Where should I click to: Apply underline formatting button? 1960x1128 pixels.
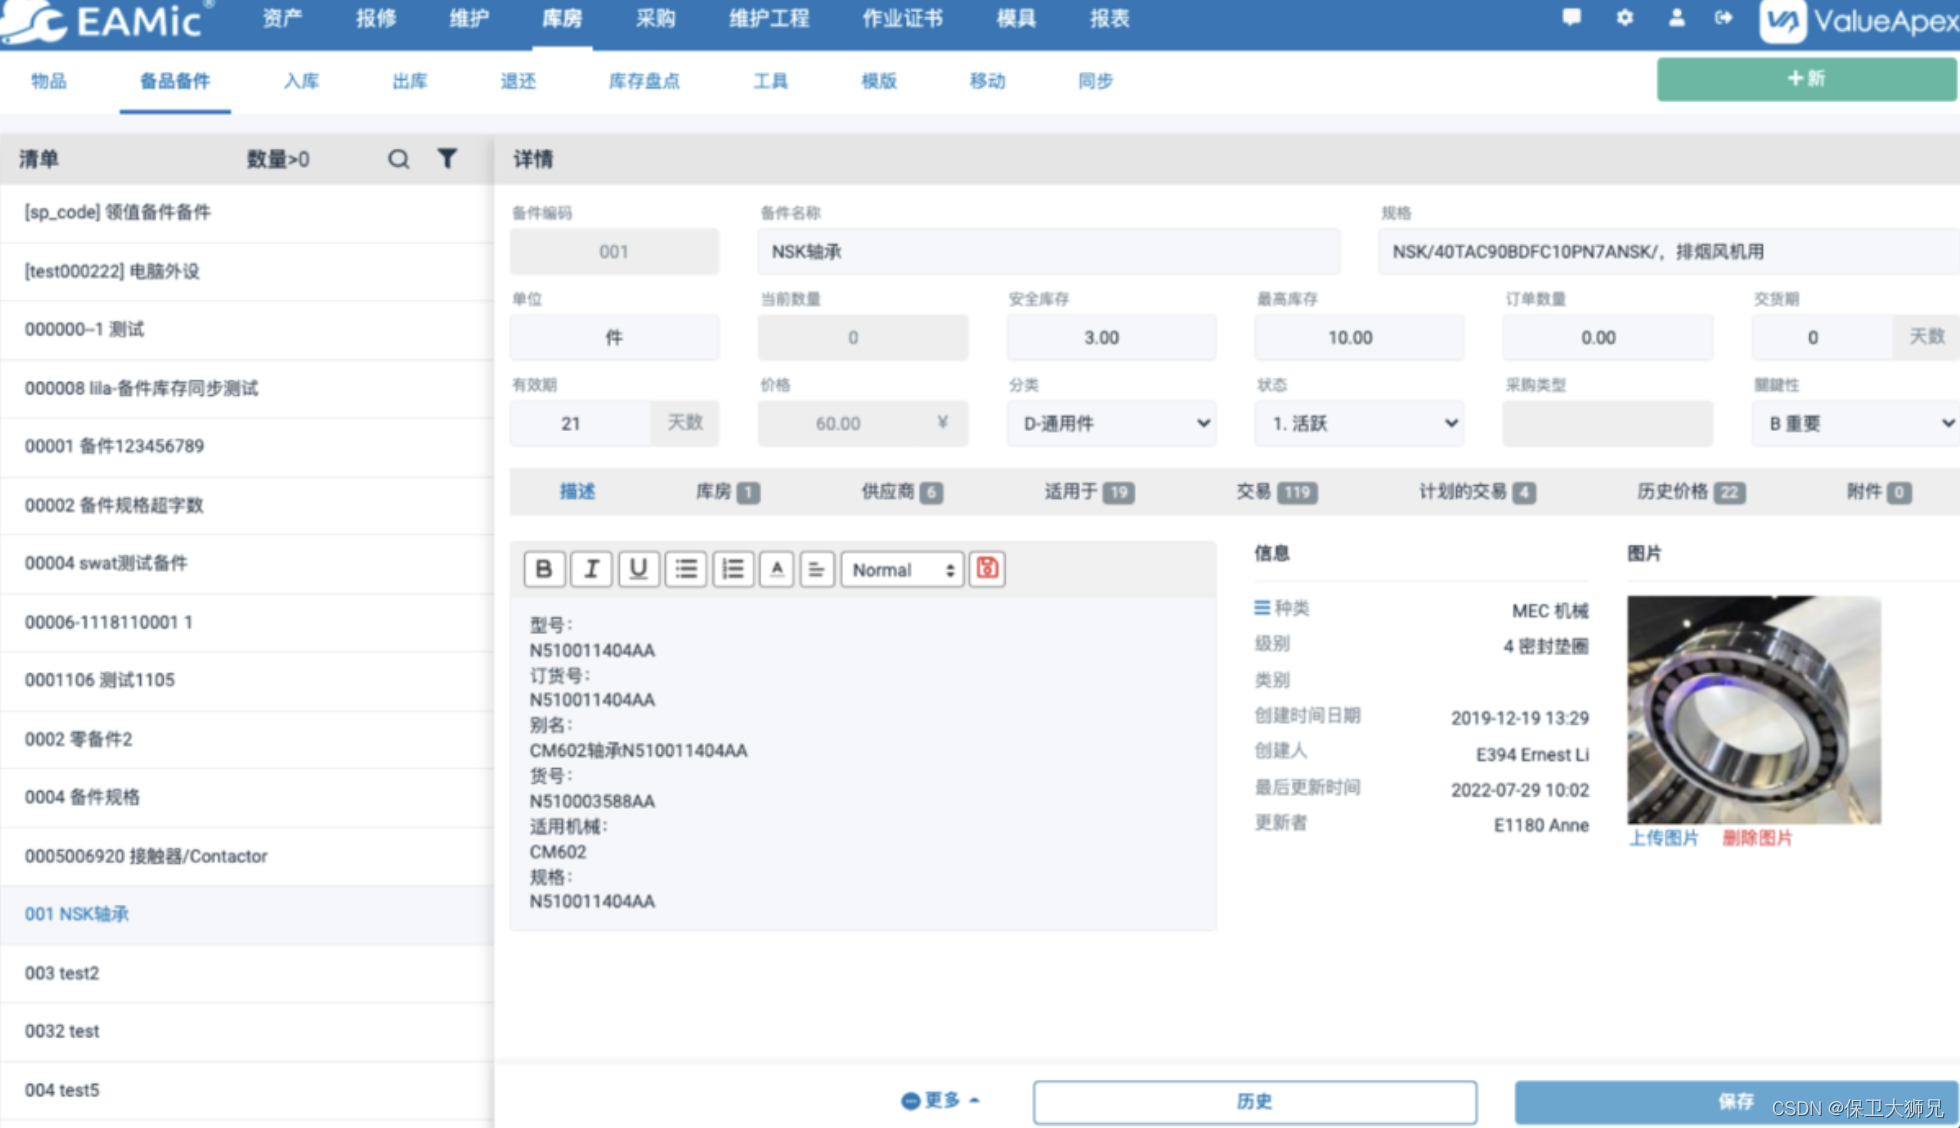pyautogui.click(x=638, y=569)
